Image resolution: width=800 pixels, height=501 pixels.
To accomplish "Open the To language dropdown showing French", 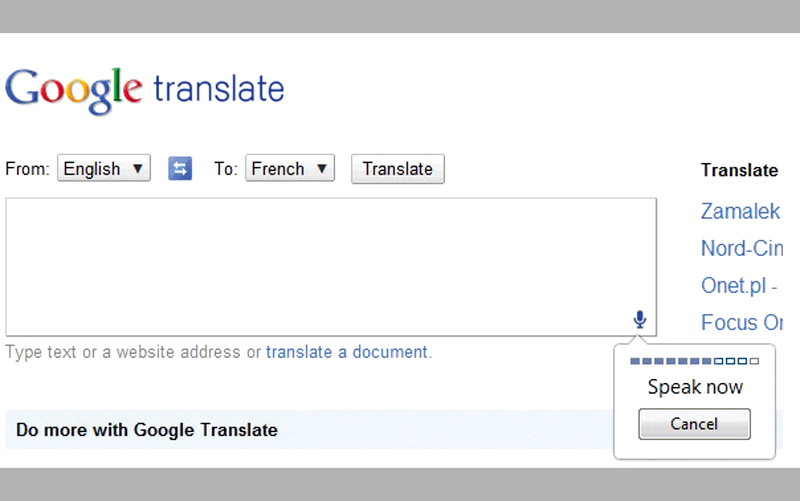I will (x=290, y=169).
